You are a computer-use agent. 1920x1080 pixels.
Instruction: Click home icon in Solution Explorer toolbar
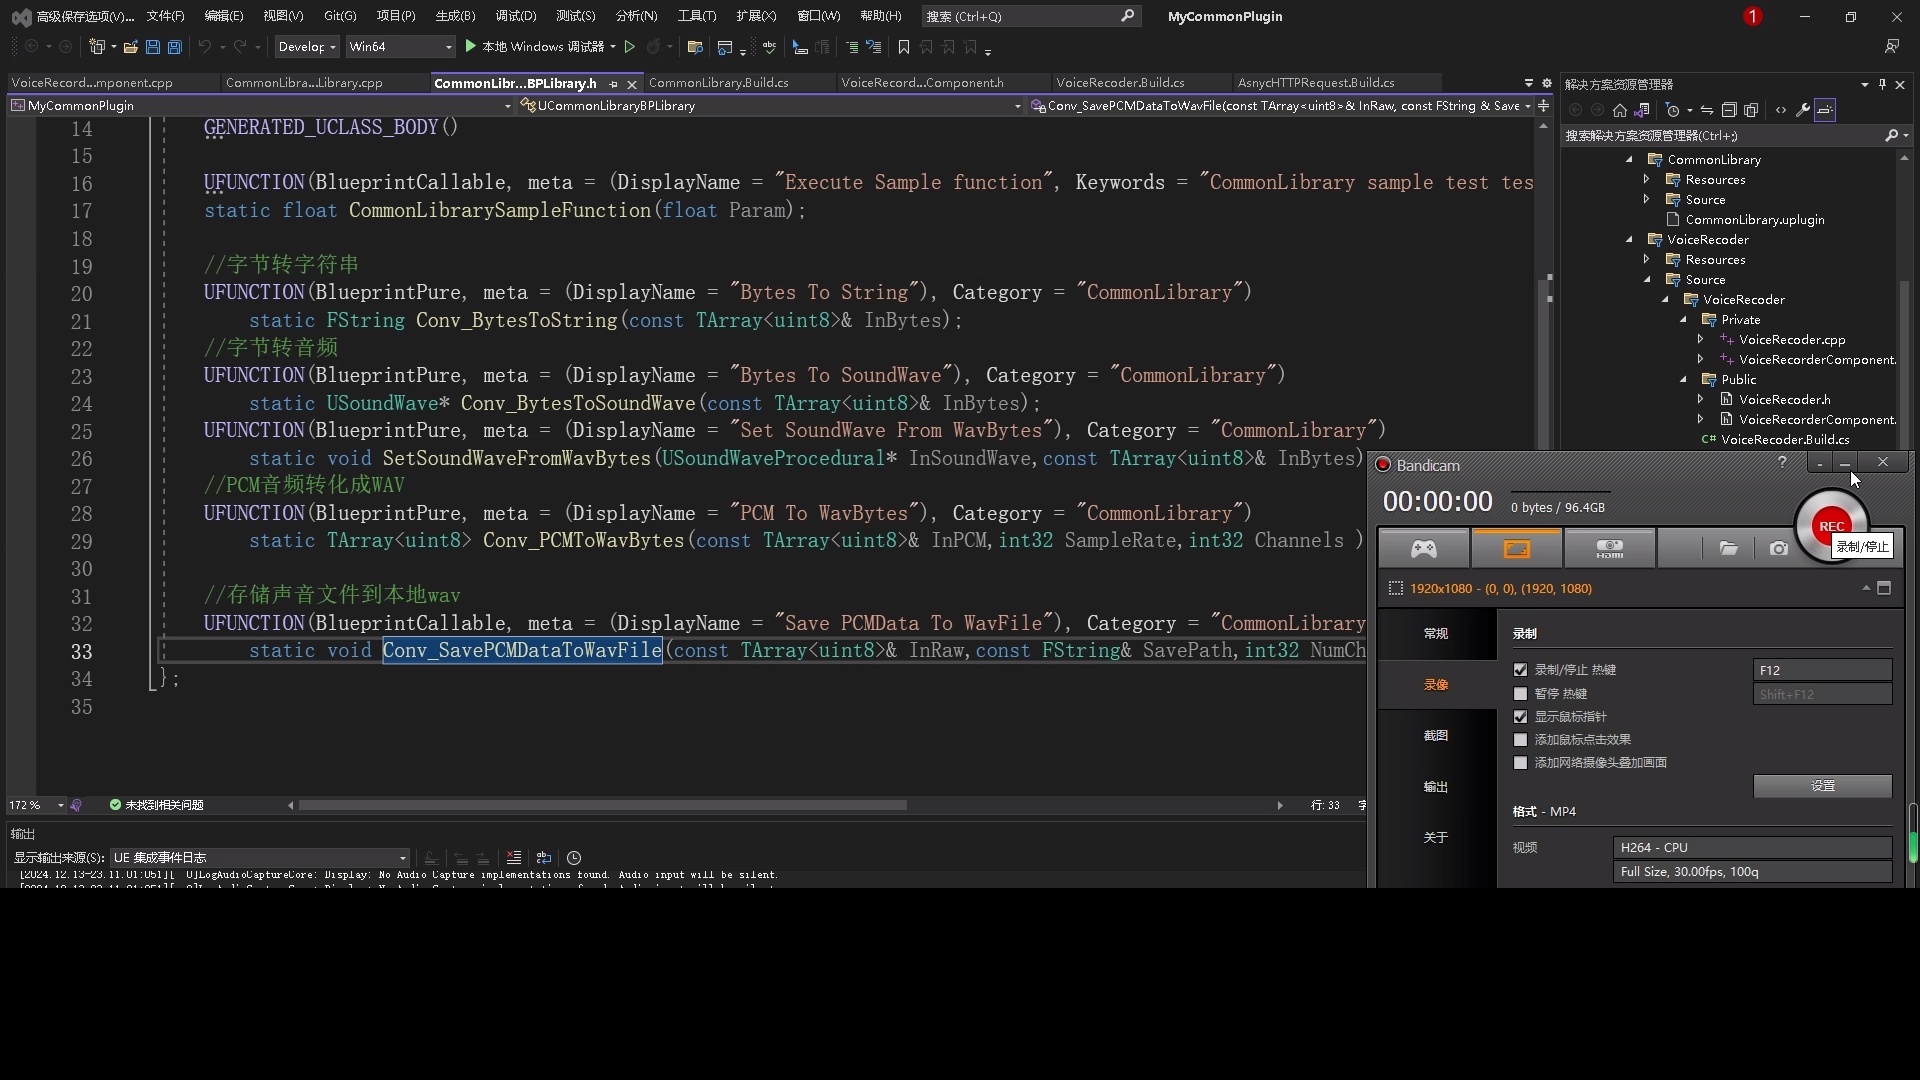coord(1619,111)
